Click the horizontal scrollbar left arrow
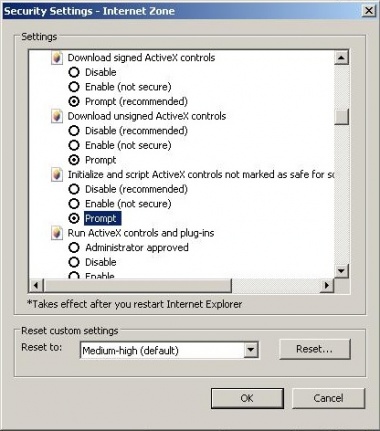The image size is (380, 431). (x=36, y=286)
